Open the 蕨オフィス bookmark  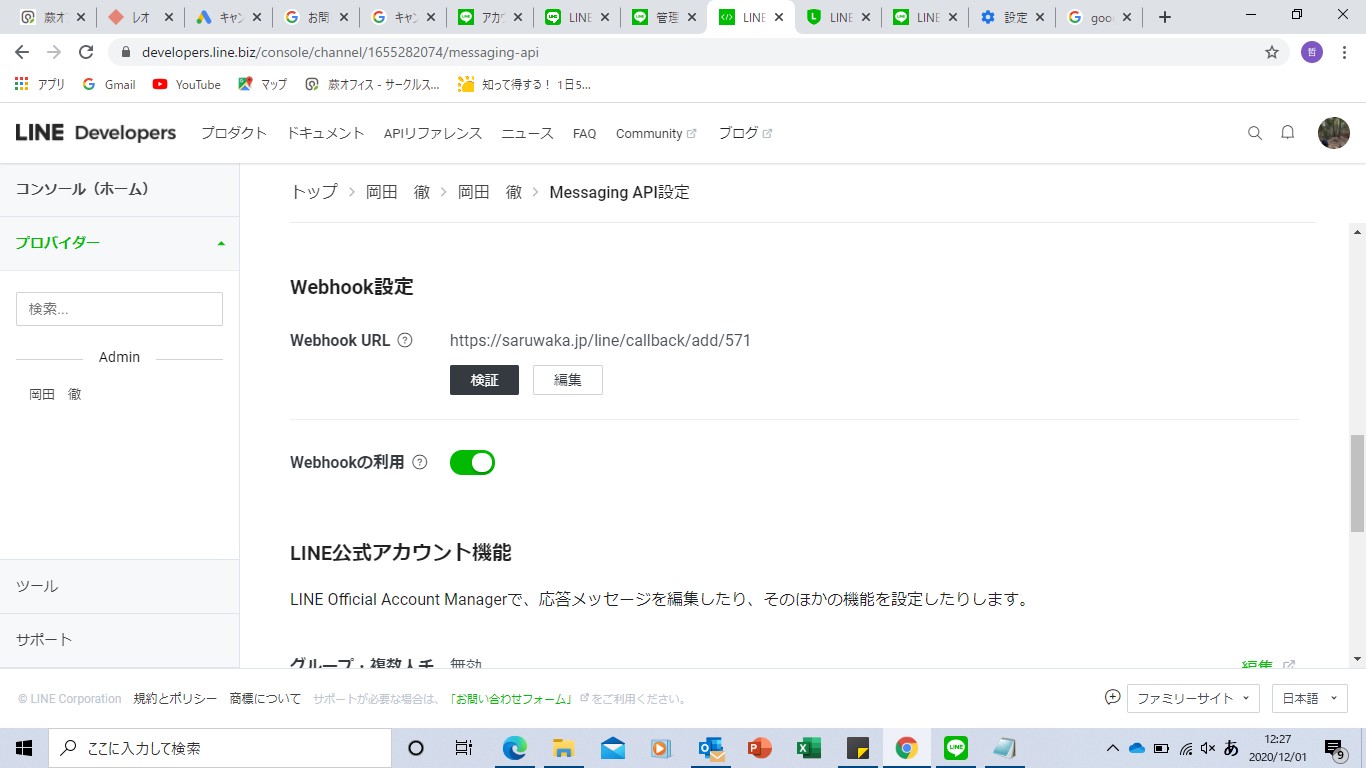click(x=373, y=84)
